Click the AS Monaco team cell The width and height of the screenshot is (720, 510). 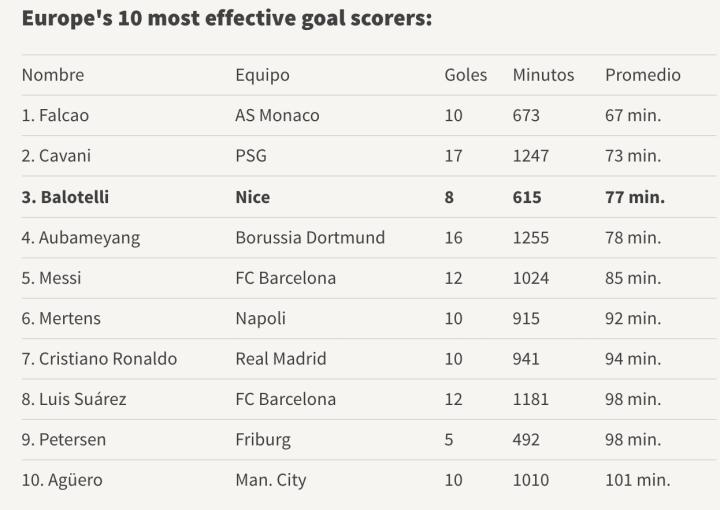277,115
